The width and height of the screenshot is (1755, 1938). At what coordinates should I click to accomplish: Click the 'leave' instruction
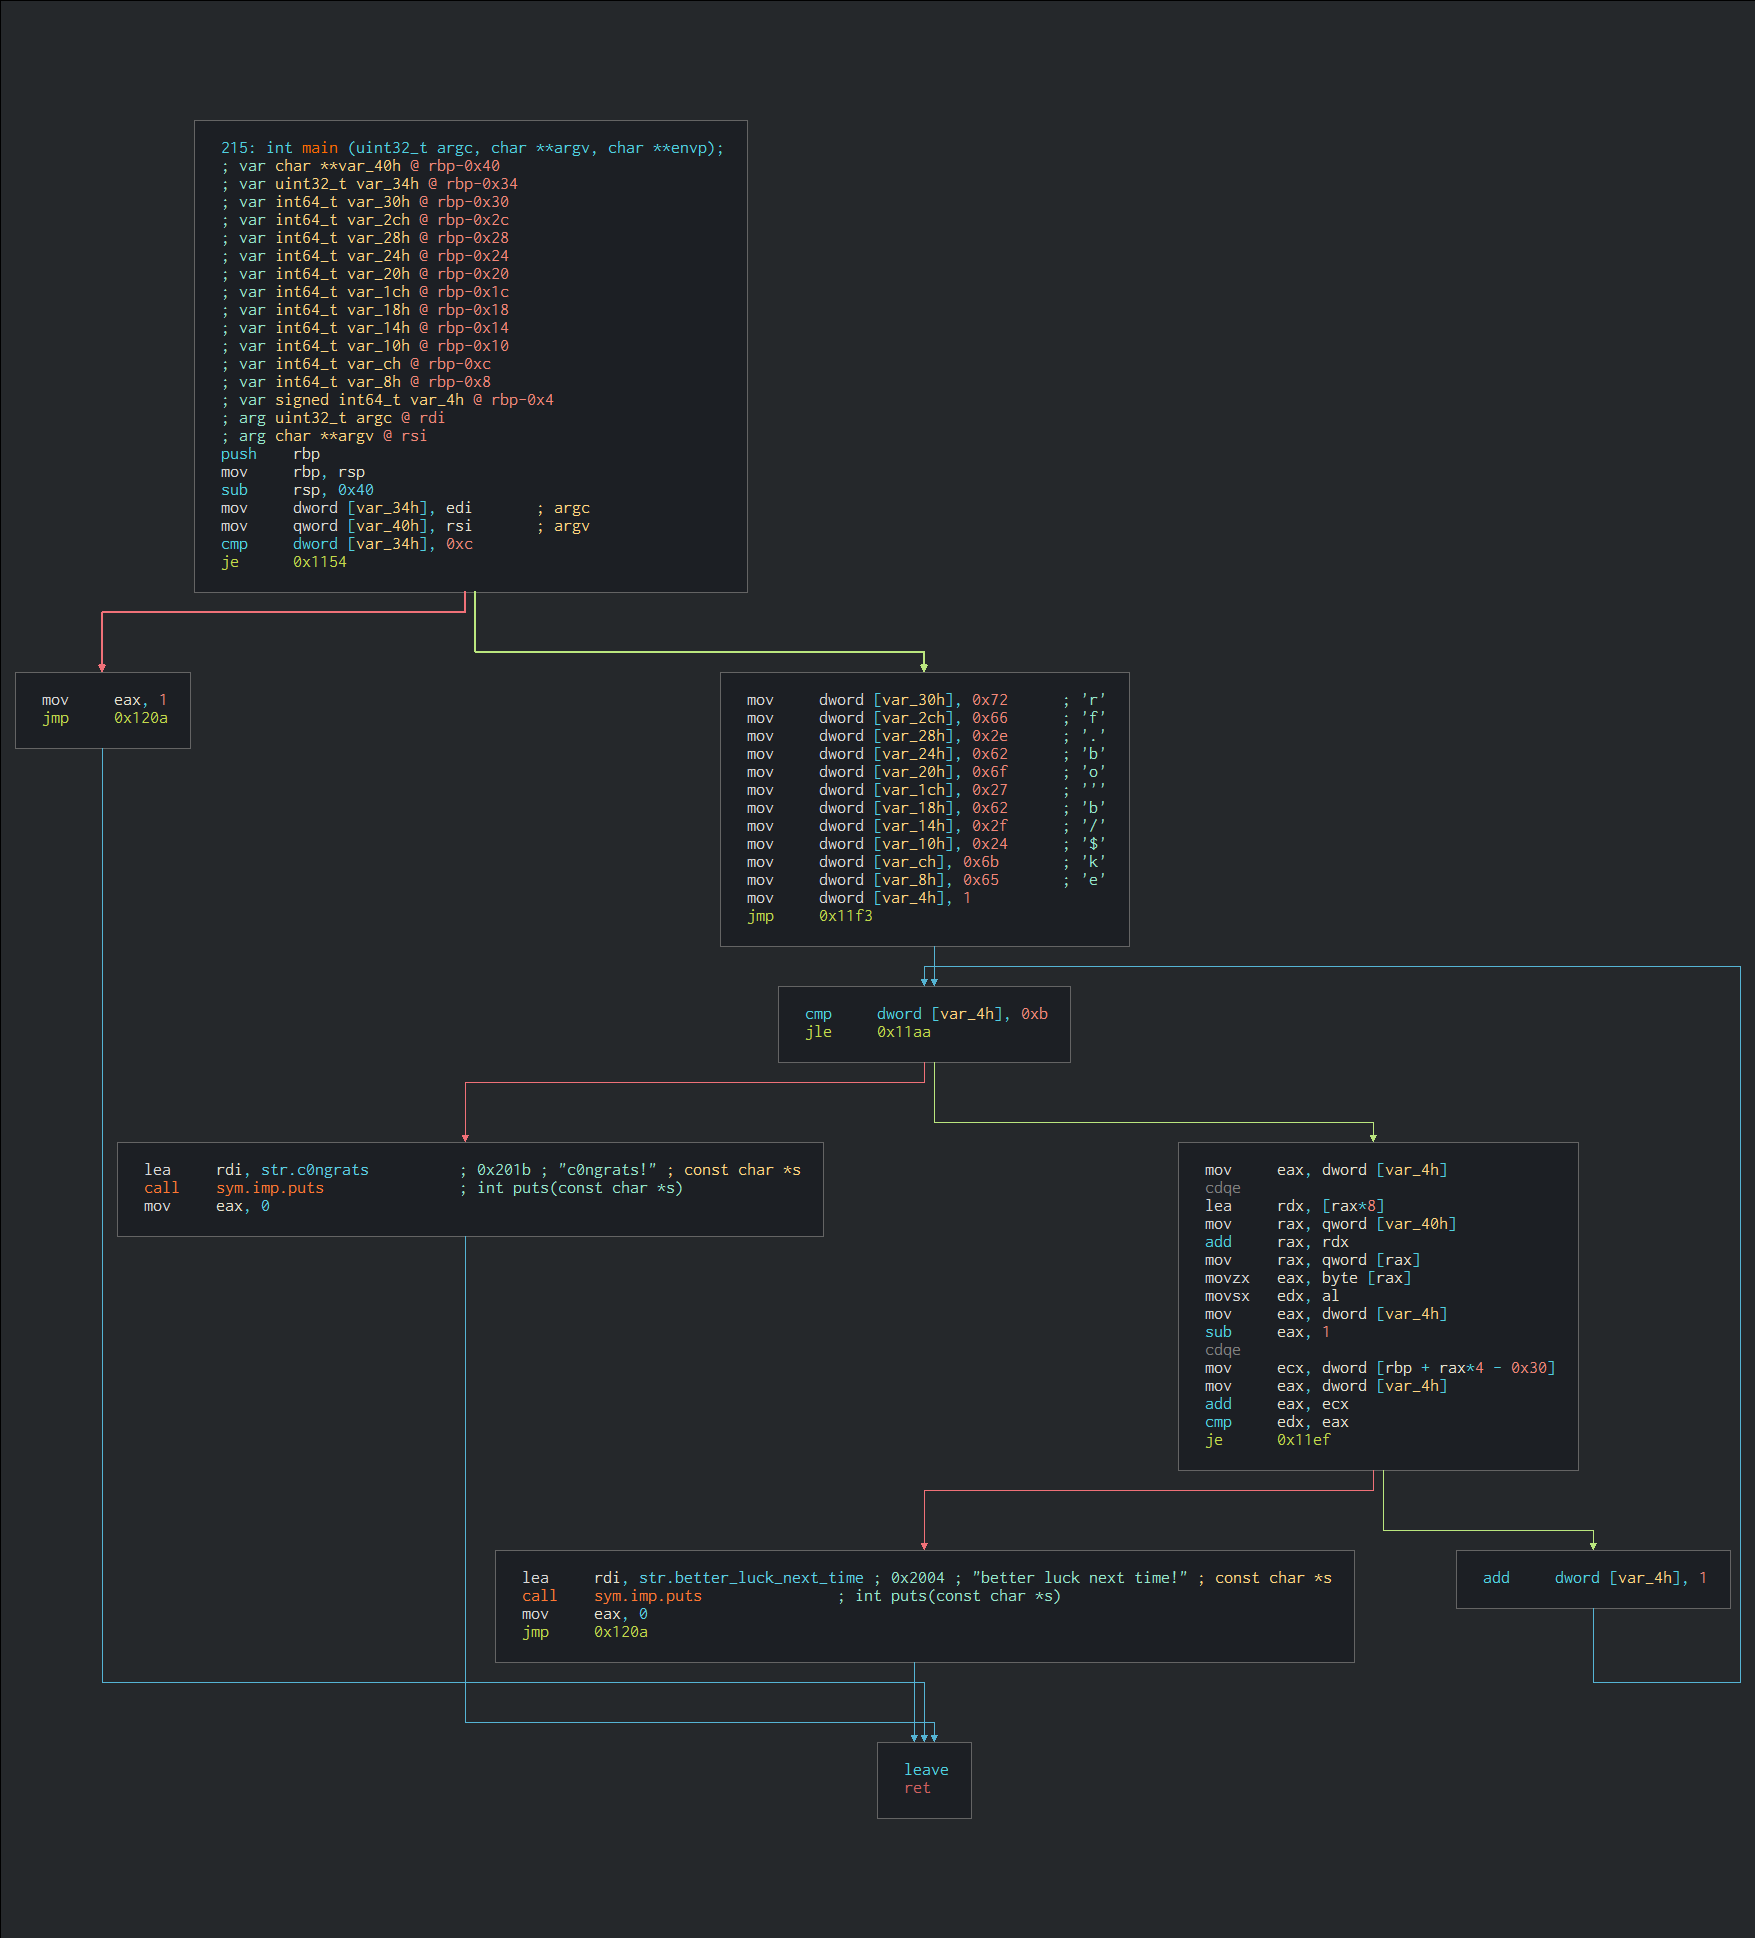point(927,1770)
